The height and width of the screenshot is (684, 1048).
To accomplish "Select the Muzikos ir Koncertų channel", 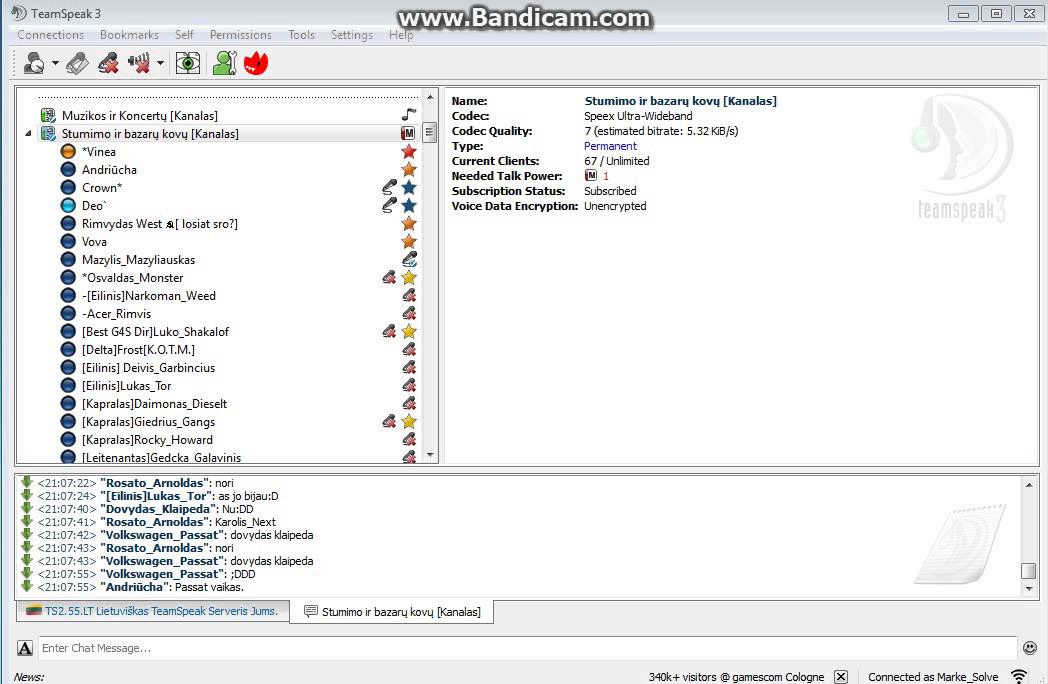I will (x=140, y=116).
